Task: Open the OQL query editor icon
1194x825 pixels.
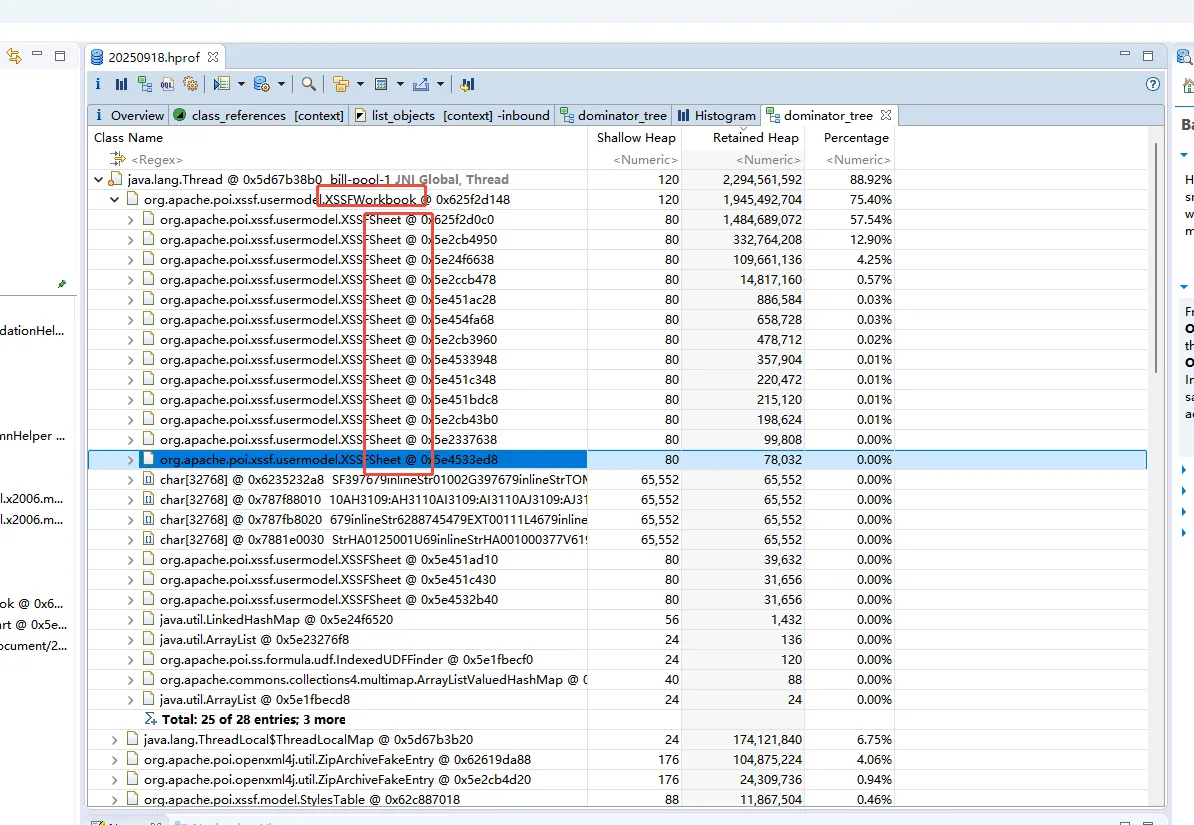Action: 168,84
